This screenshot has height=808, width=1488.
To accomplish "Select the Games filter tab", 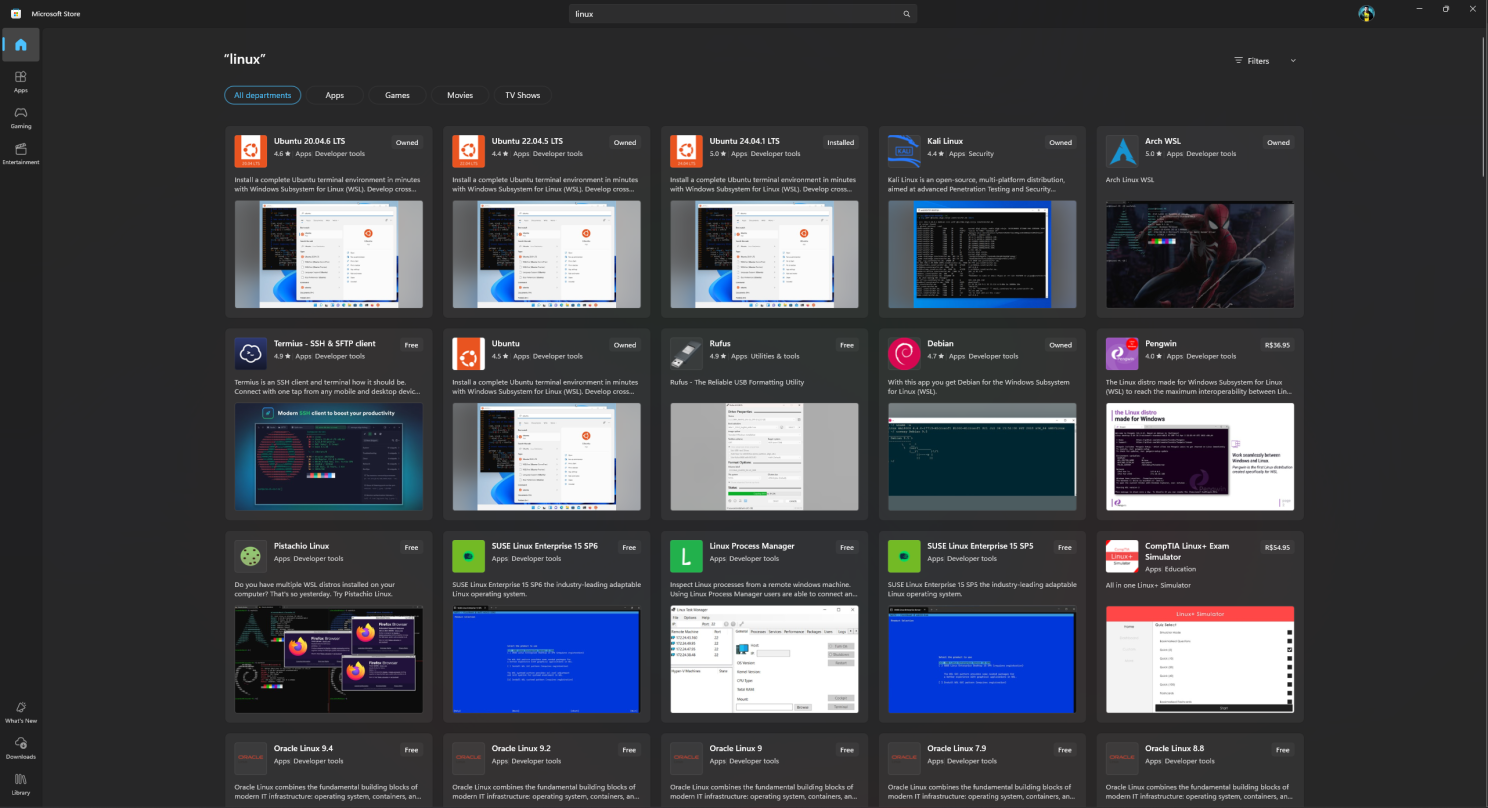I will 397,95.
